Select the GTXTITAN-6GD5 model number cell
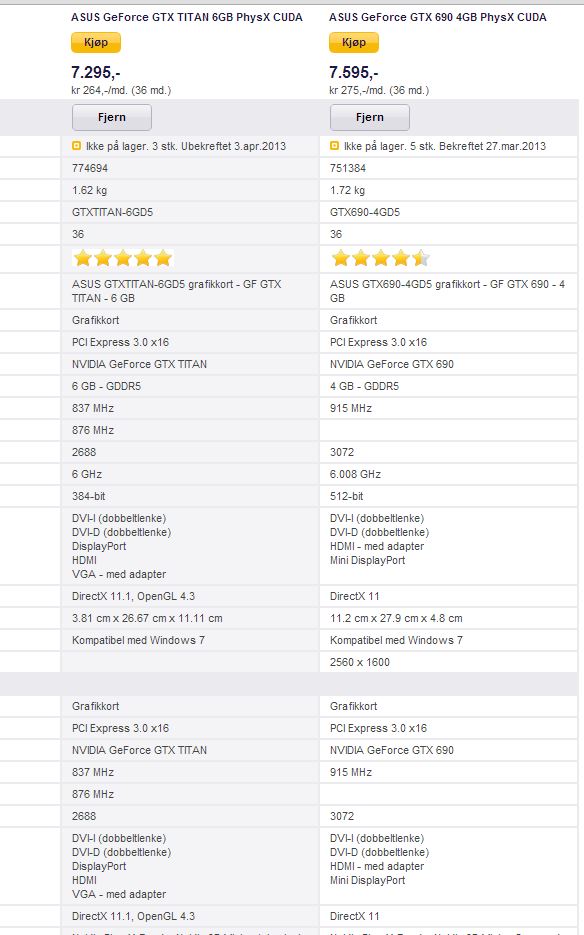The height and width of the screenshot is (935, 584). pyautogui.click(x=190, y=212)
